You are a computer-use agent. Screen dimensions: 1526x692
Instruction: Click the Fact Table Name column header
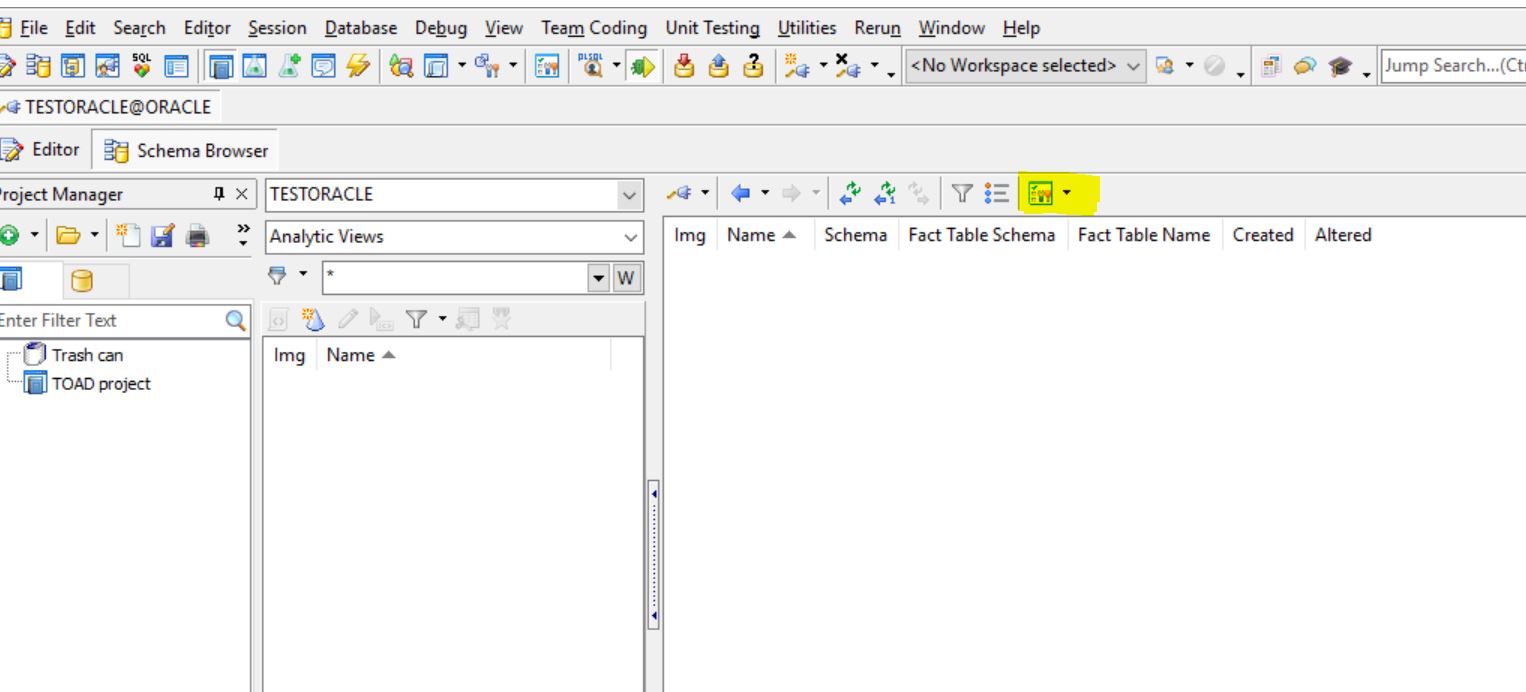click(1144, 235)
